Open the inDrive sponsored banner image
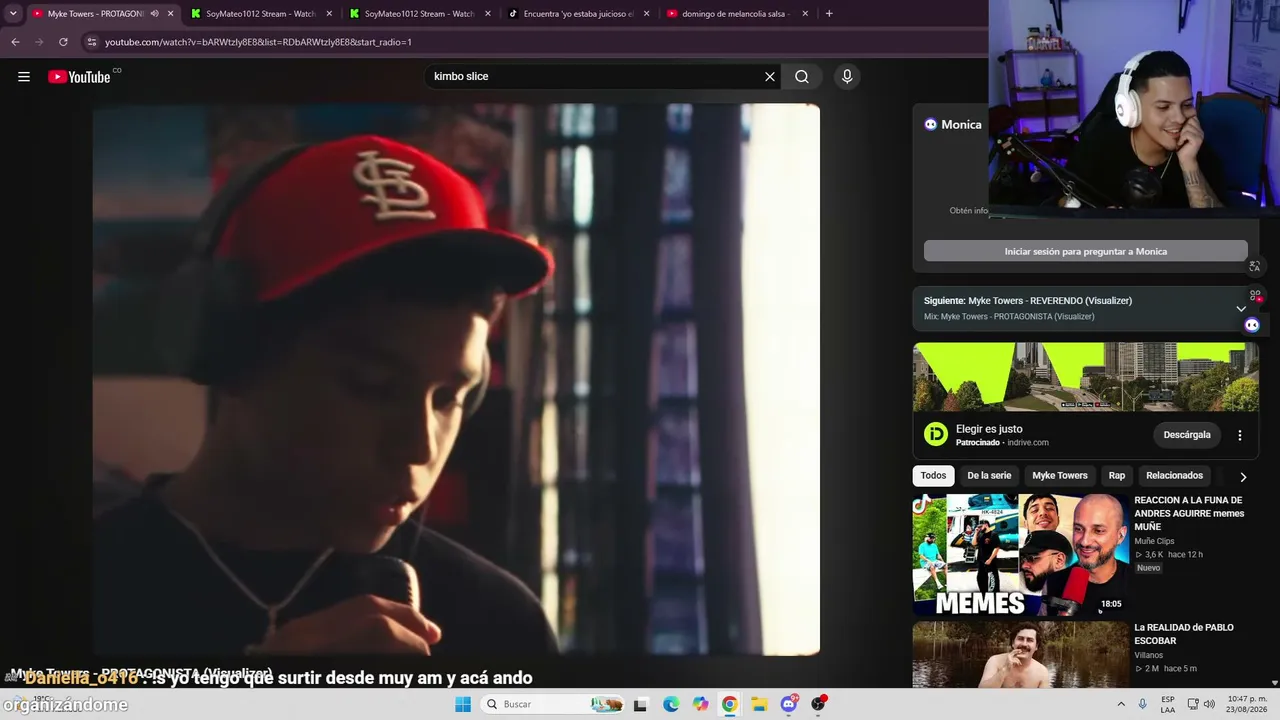Viewport: 1280px width, 720px height. point(1085,377)
